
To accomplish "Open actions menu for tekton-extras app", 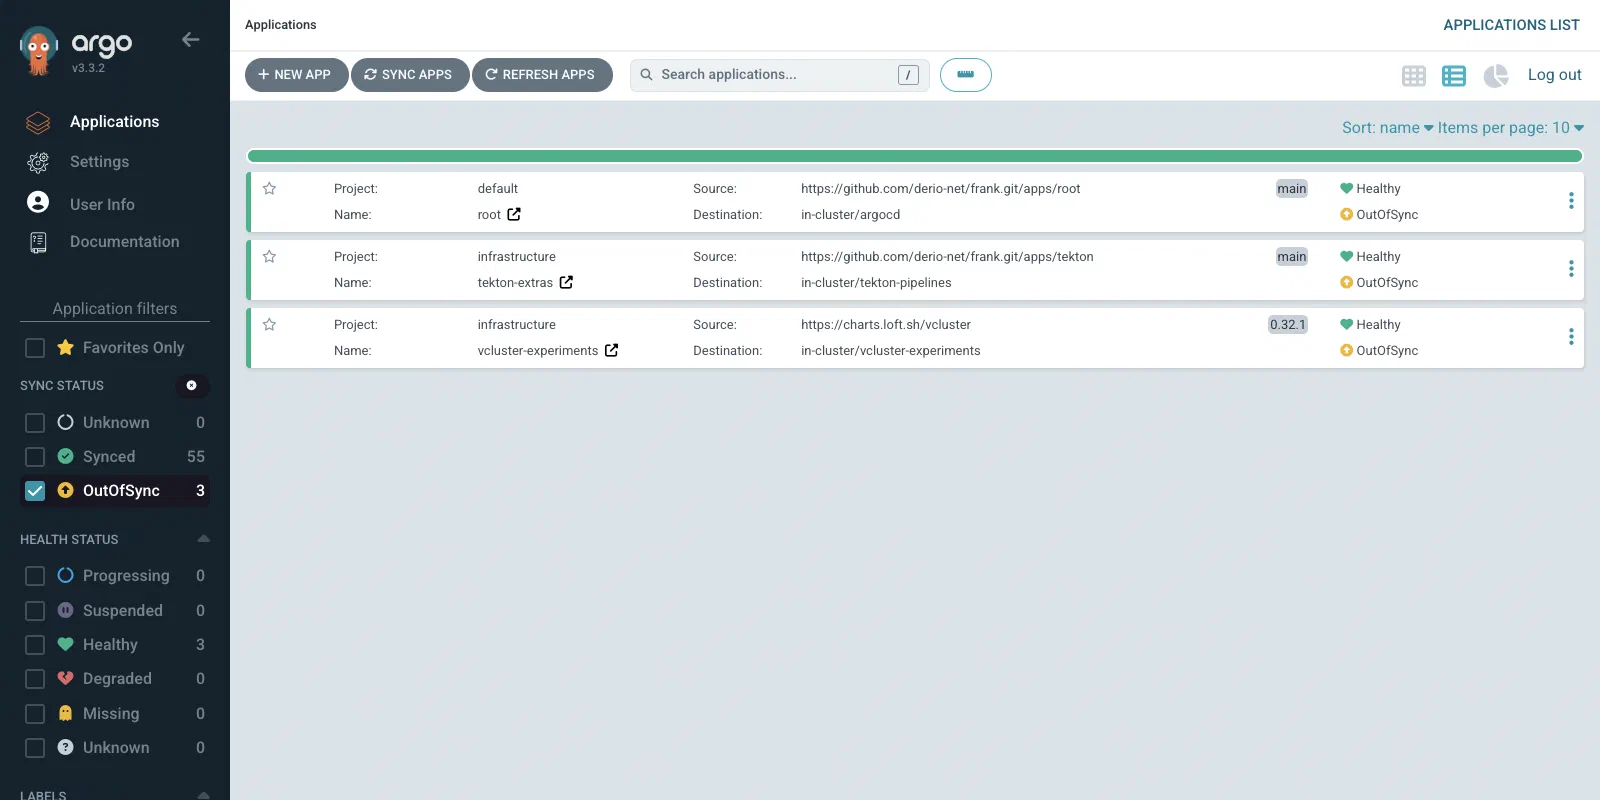I will pyautogui.click(x=1571, y=269).
